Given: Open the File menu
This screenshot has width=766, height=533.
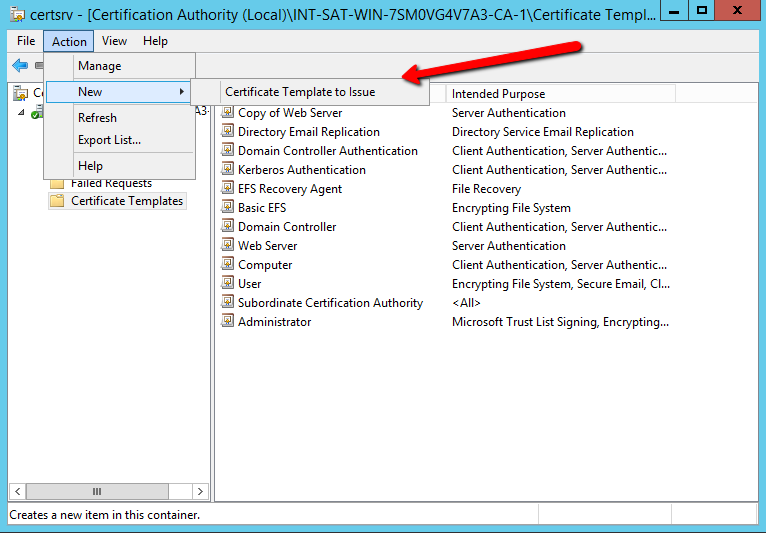Looking at the screenshot, I should pyautogui.click(x=26, y=41).
